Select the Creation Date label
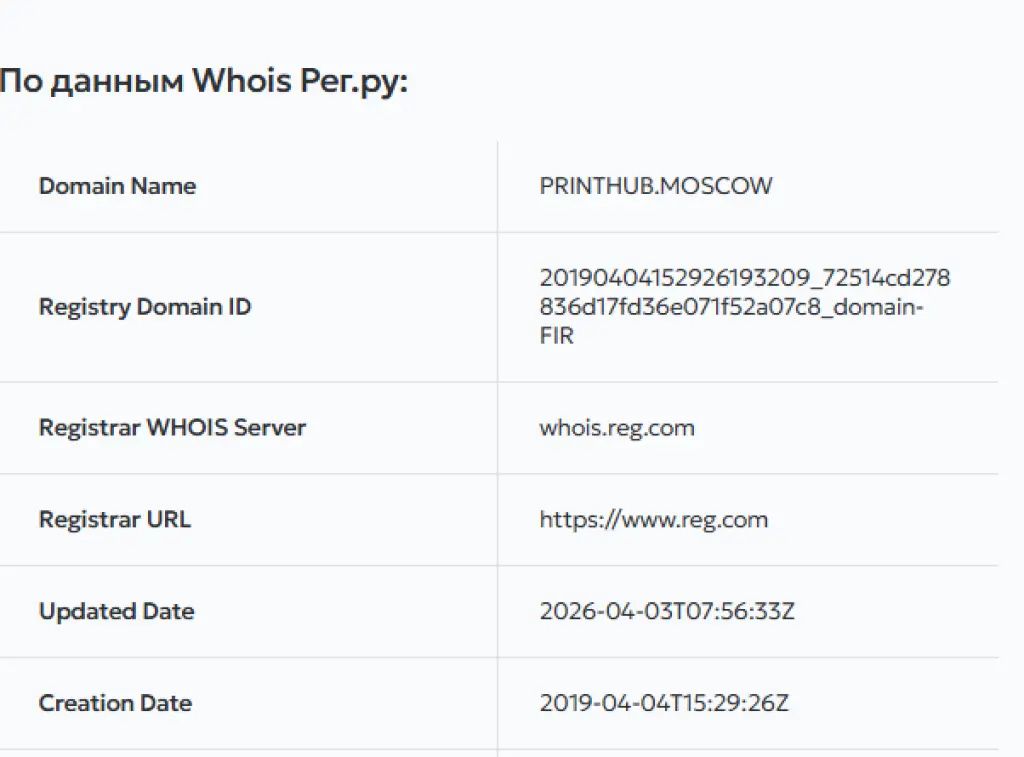This screenshot has height=757, width=1024. [x=116, y=703]
